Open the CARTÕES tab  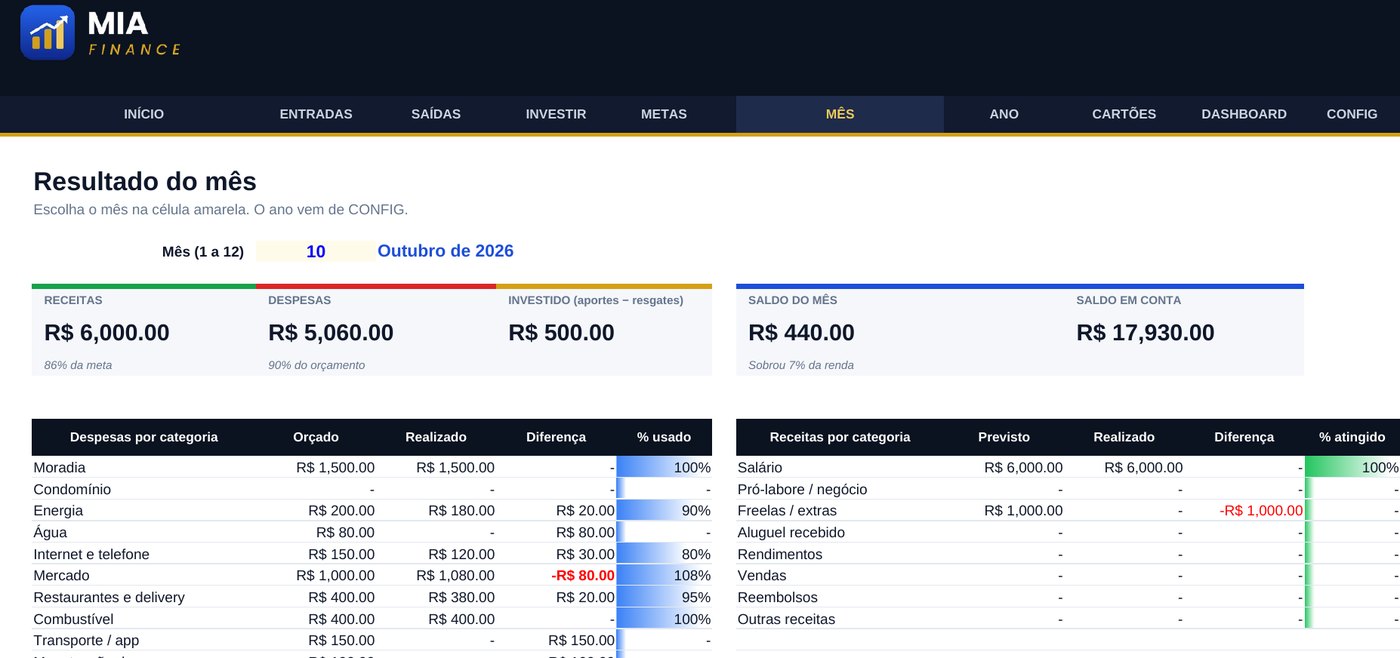[x=1124, y=114]
